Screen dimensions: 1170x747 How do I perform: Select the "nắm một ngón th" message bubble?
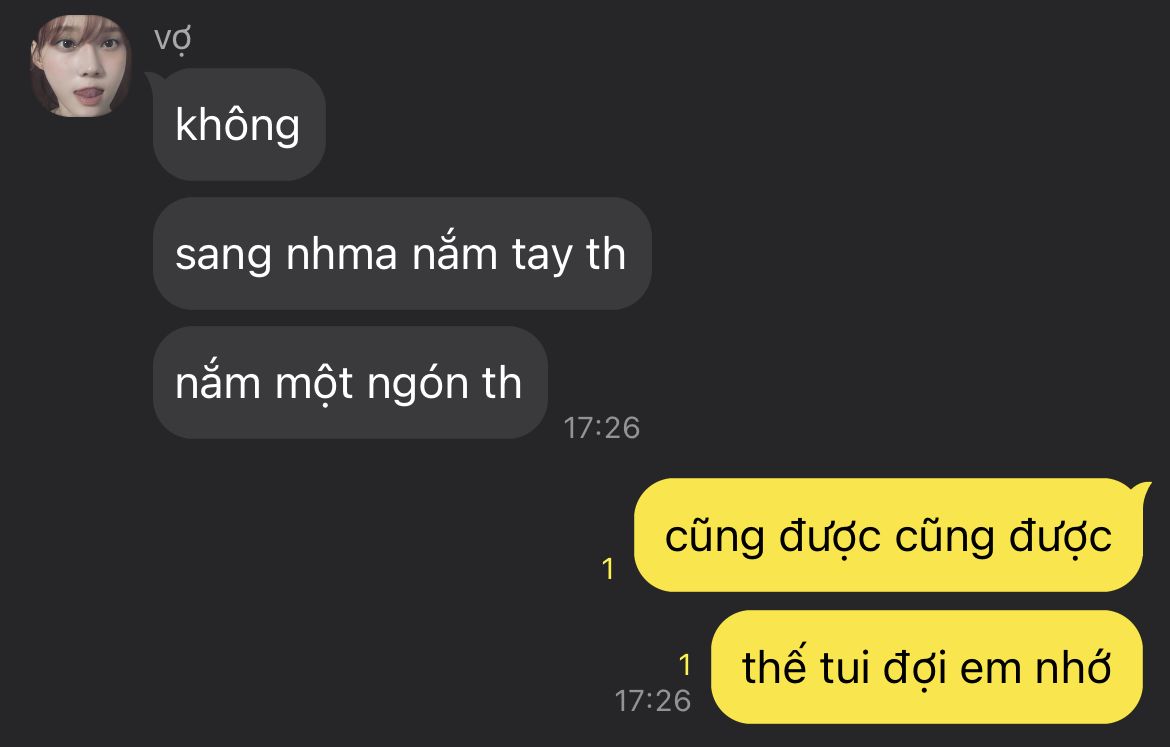pyautogui.click(x=350, y=383)
